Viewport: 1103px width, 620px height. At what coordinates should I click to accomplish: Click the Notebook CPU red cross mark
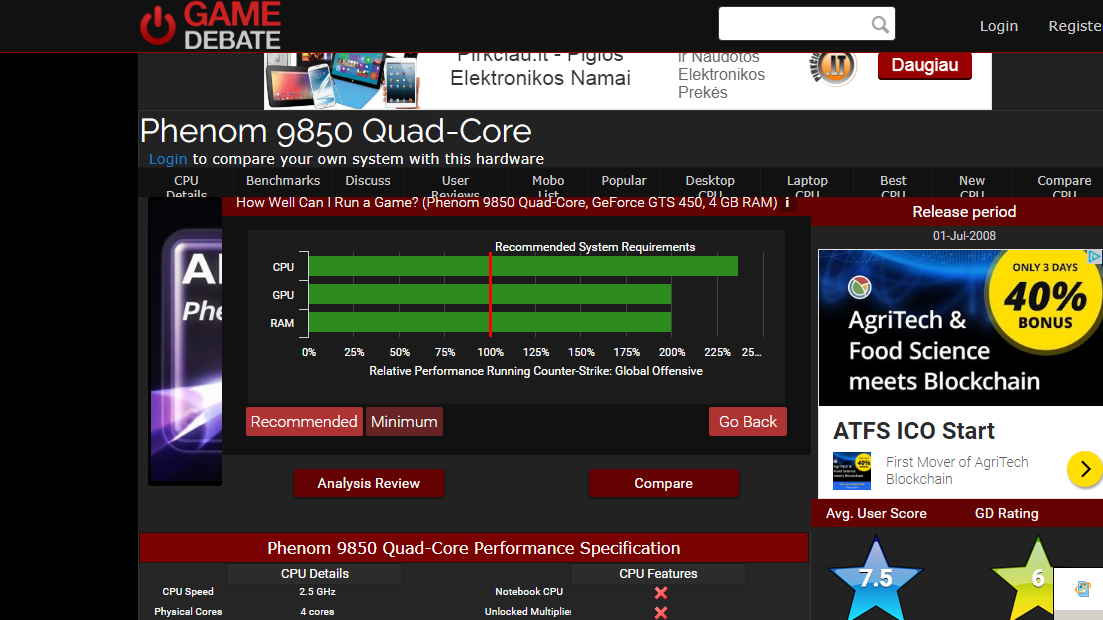point(661,593)
